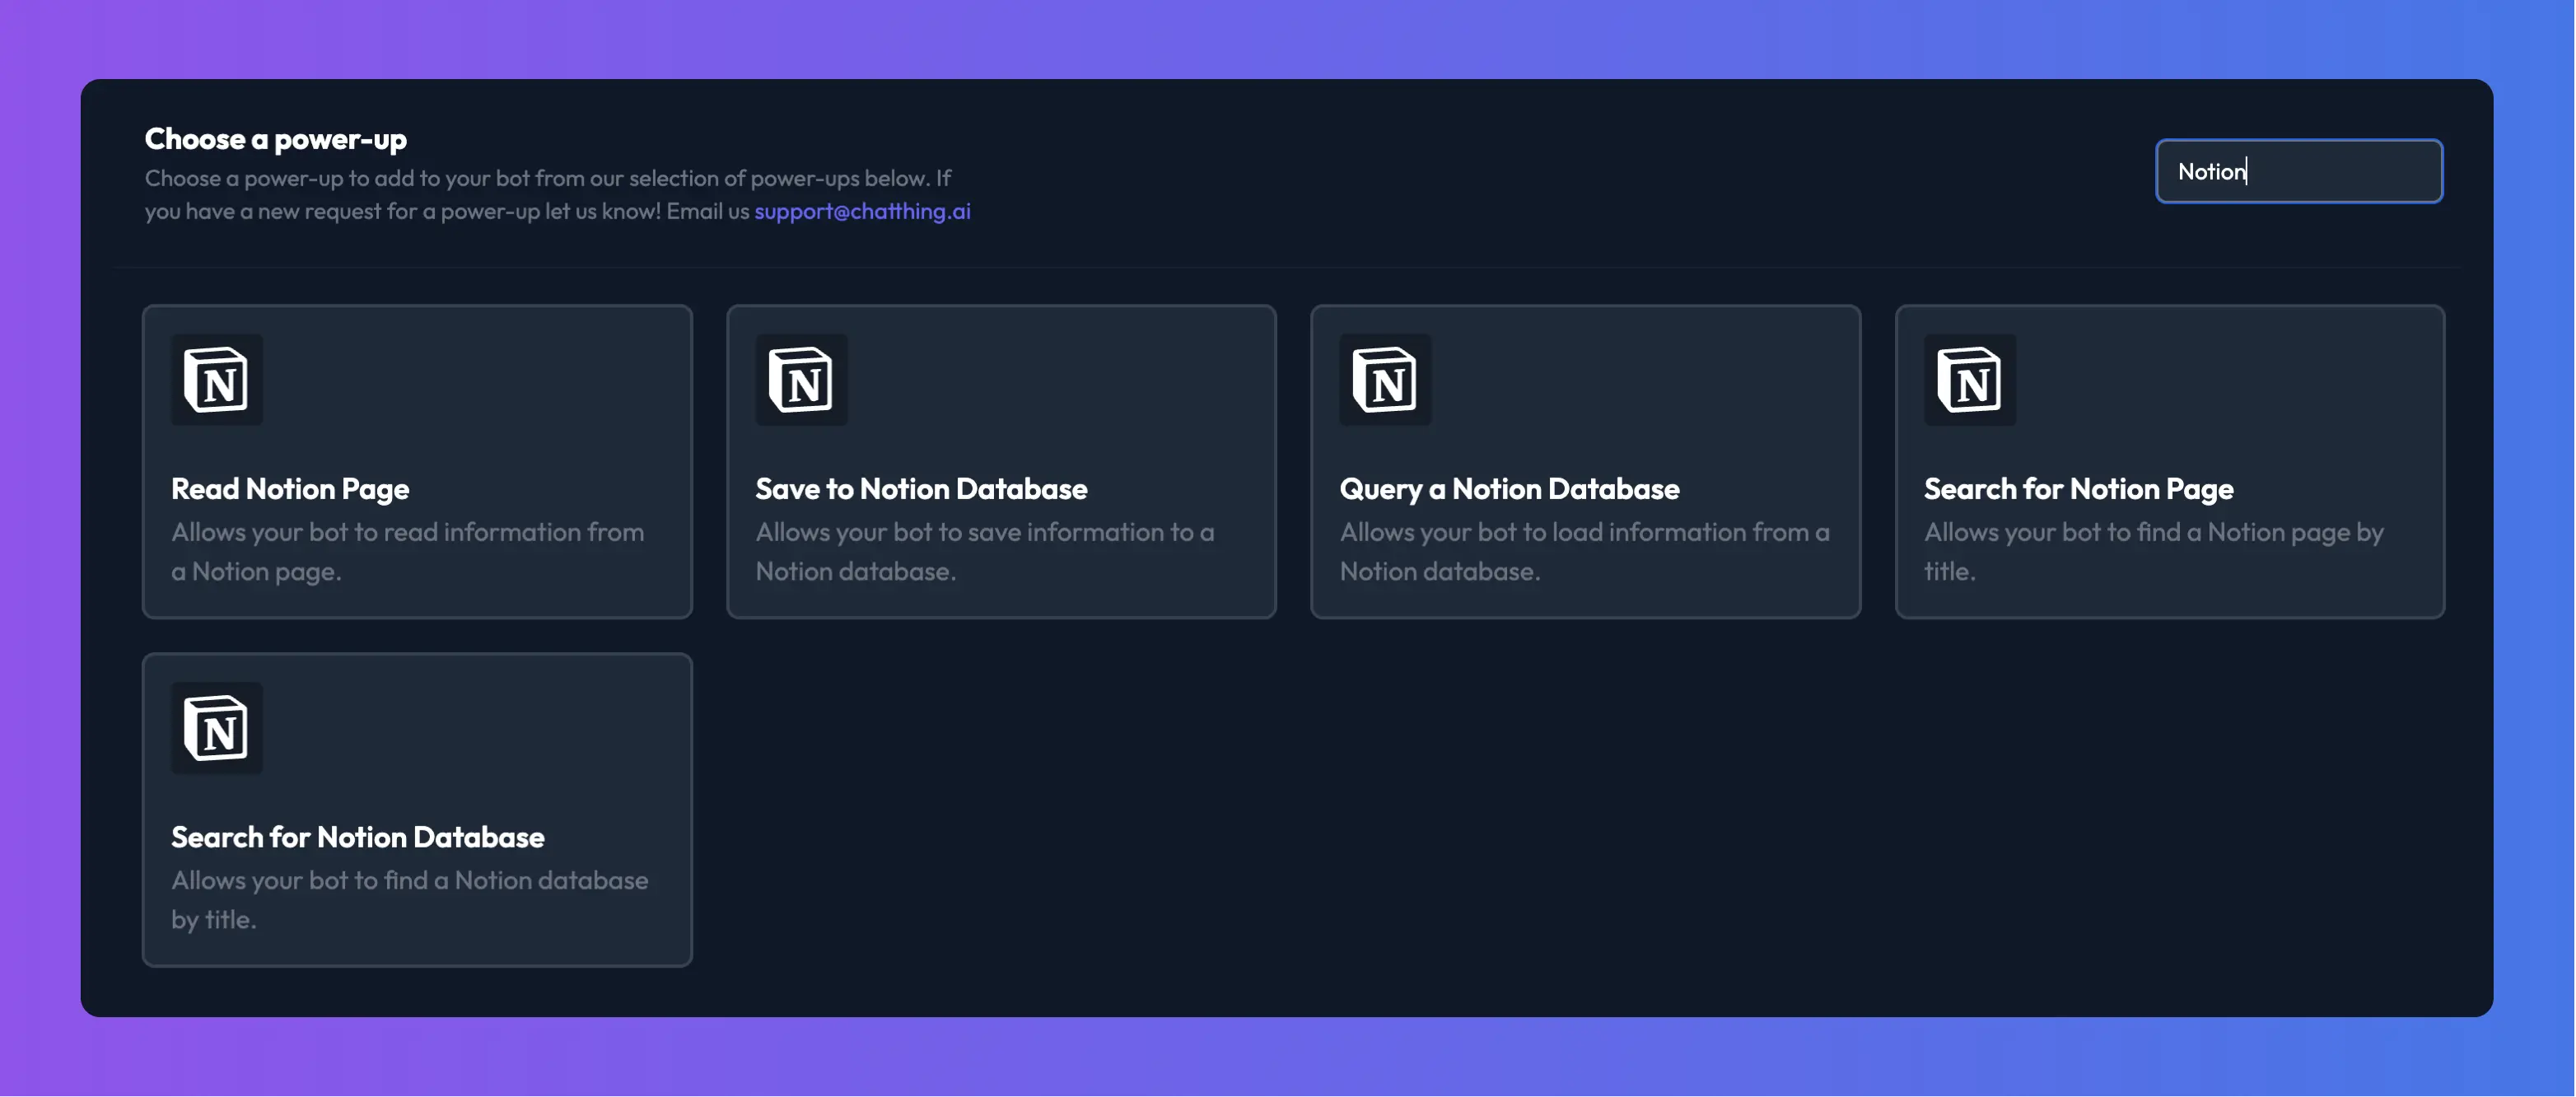Click the Notion icon on Query a Notion Database card

click(1385, 380)
